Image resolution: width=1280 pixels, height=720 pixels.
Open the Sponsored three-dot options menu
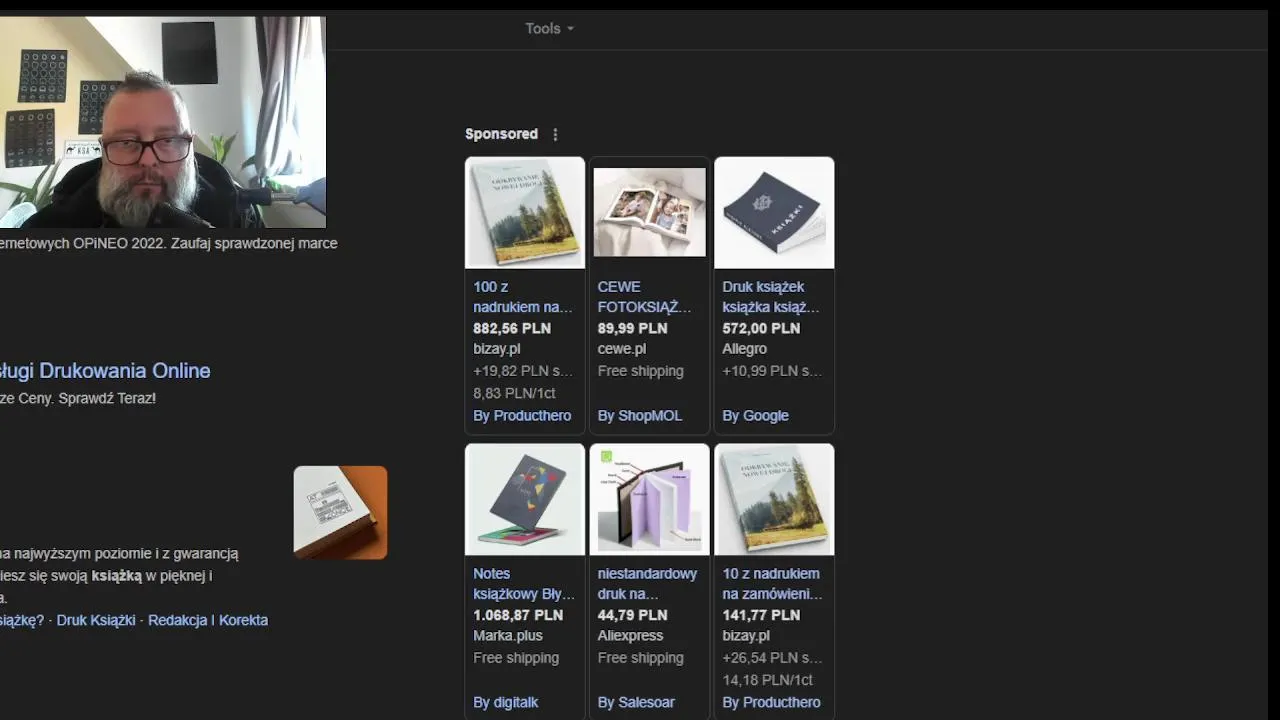(x=555, y=134)
